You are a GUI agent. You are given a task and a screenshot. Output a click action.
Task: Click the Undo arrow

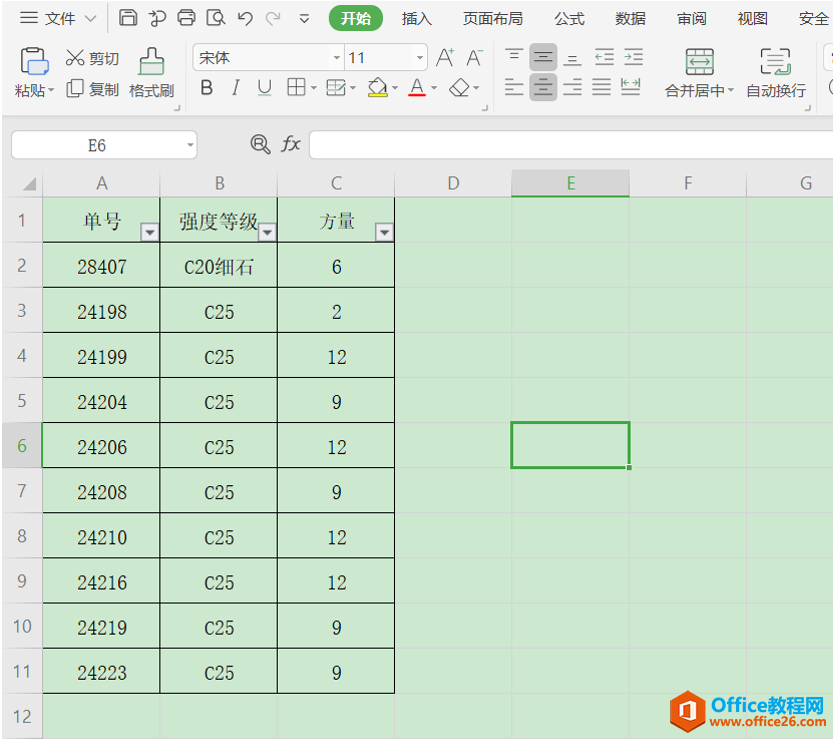(245, 19)
